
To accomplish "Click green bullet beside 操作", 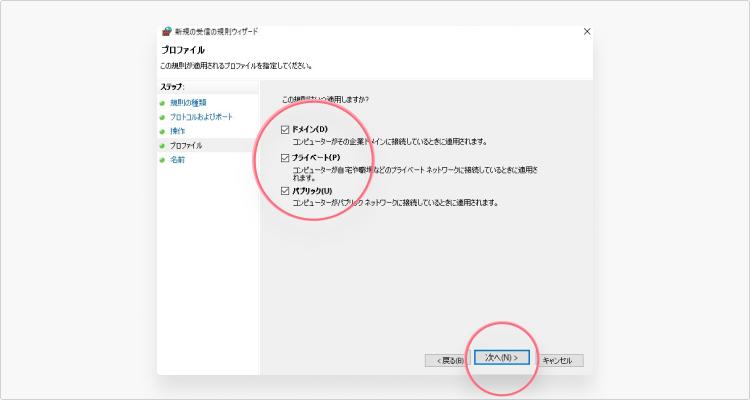I will (163, 132).
